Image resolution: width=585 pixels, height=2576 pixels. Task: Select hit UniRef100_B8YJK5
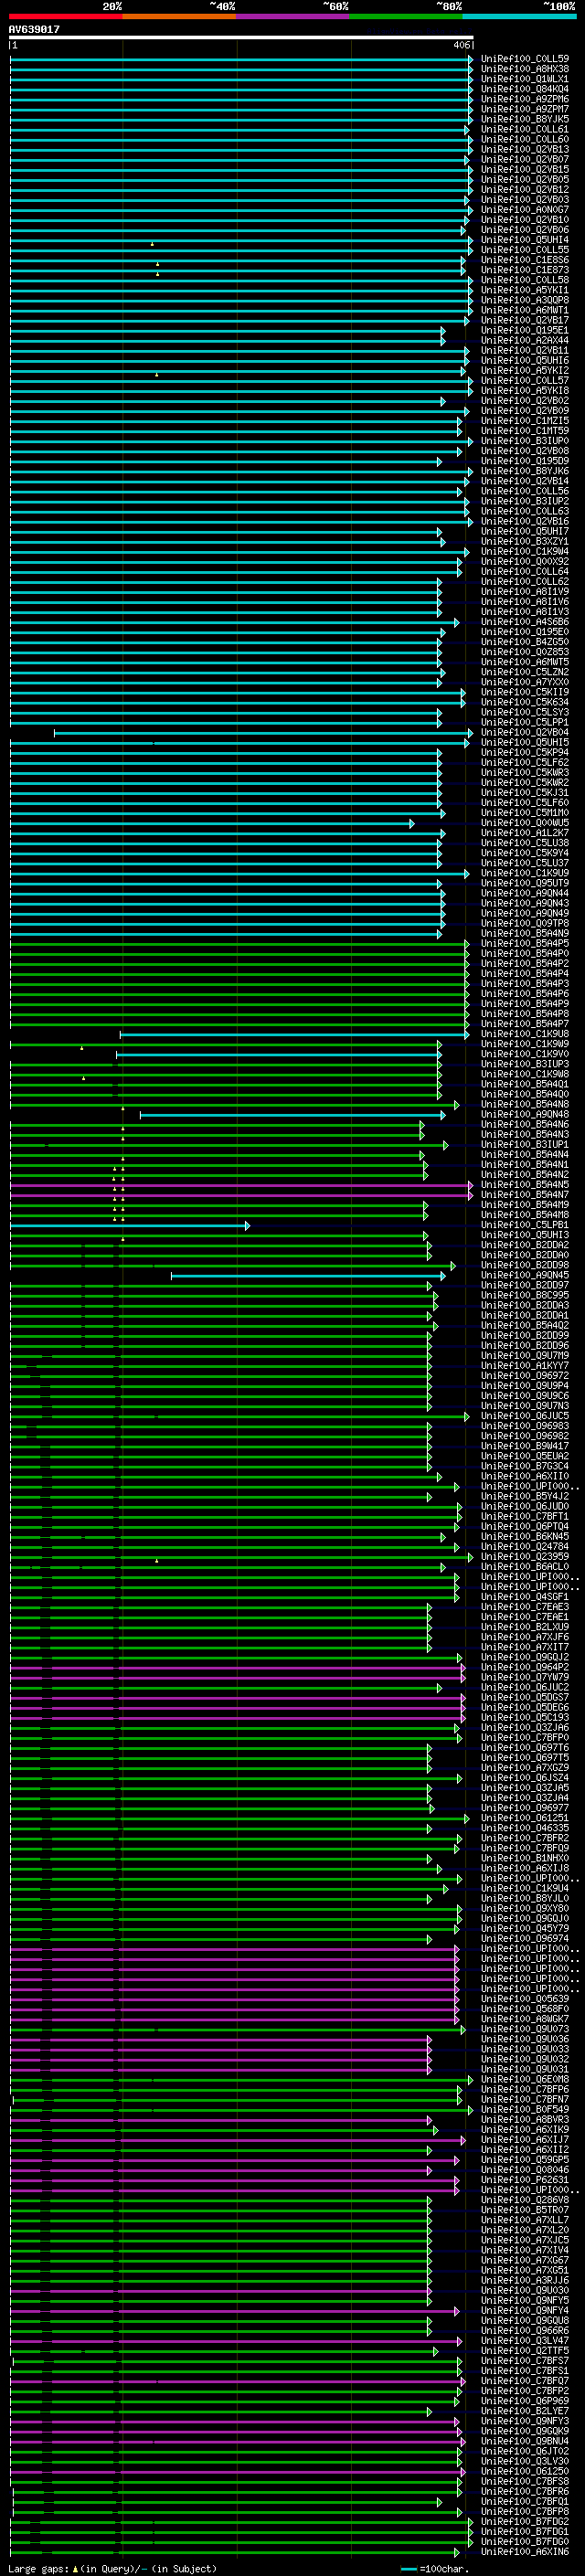click(525, 119)
